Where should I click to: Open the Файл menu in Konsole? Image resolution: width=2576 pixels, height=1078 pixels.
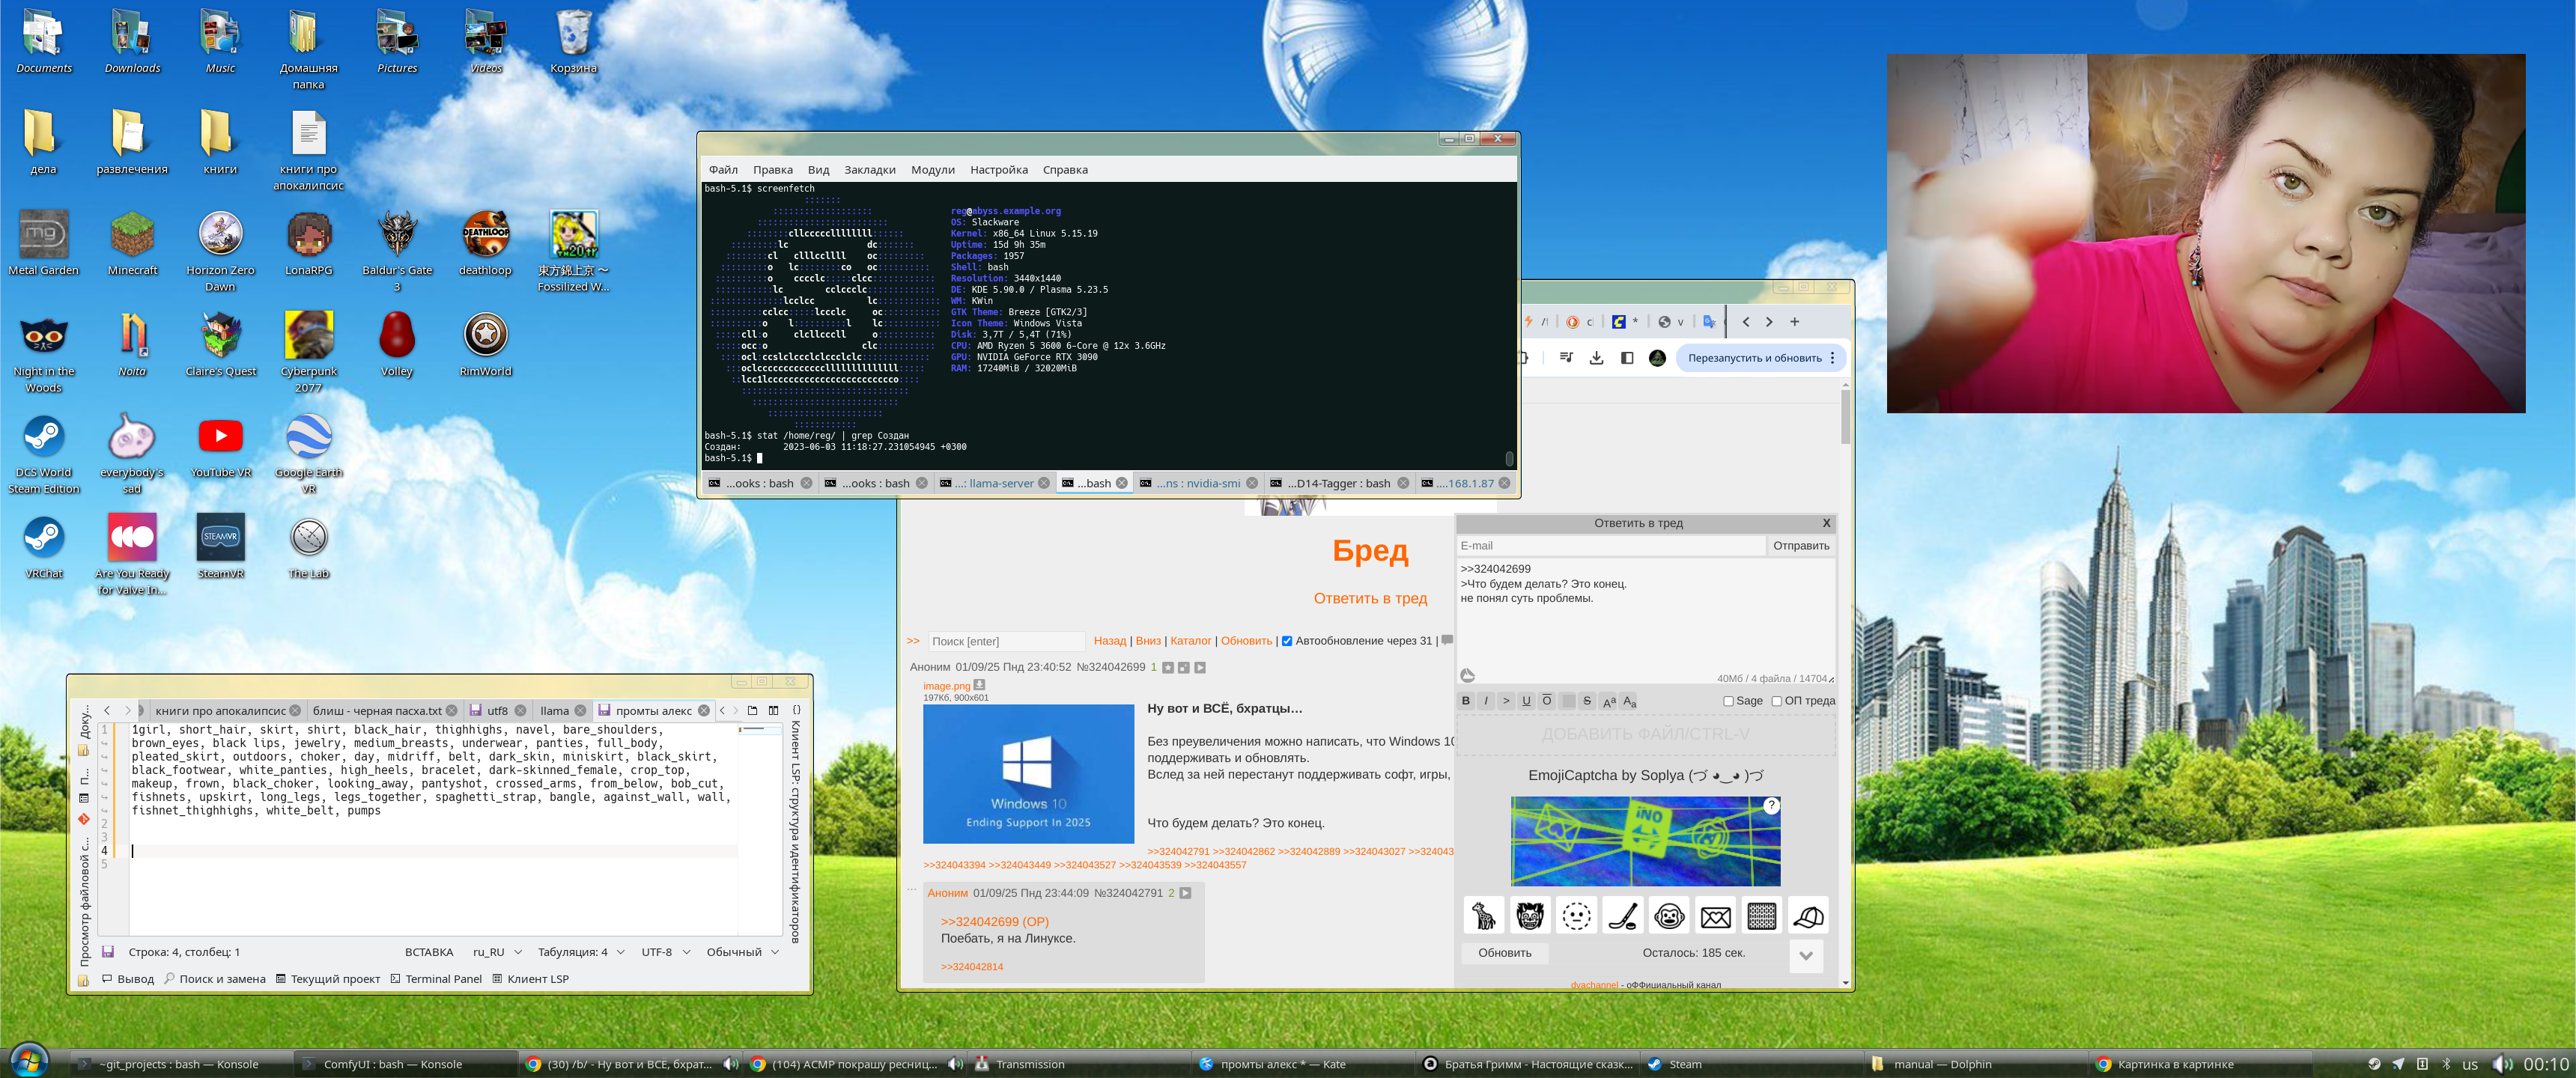tap(723, 170)
